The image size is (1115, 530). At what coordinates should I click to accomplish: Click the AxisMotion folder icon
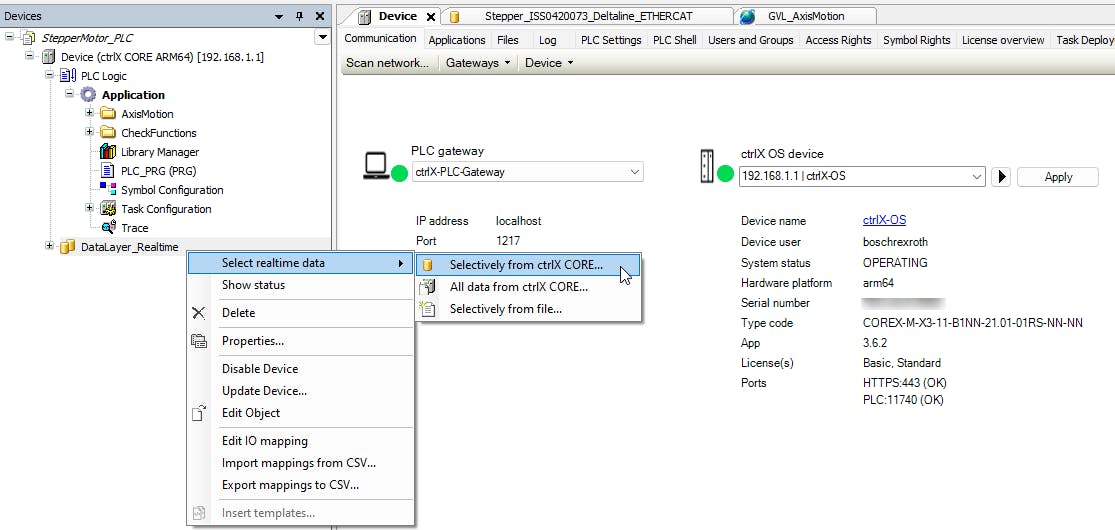tap(107, 114)
